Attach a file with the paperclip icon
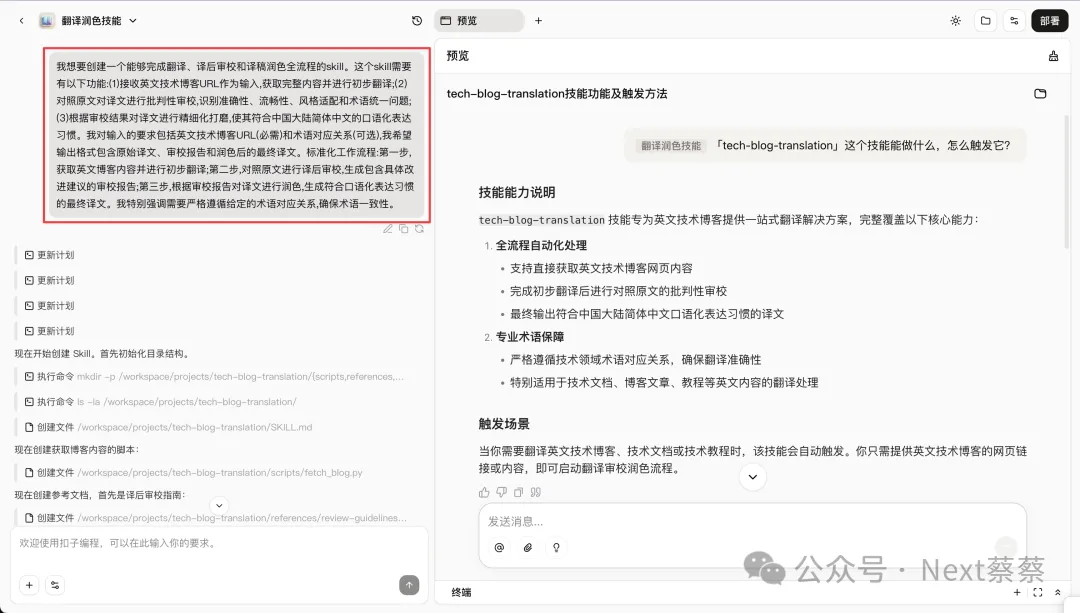 (x=528, y=548)
